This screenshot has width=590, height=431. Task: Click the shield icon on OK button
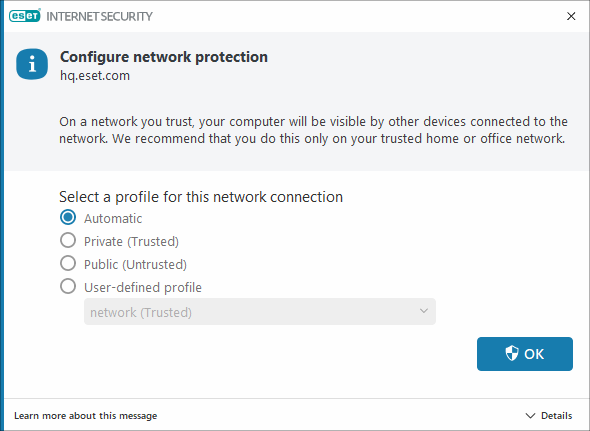512,353
